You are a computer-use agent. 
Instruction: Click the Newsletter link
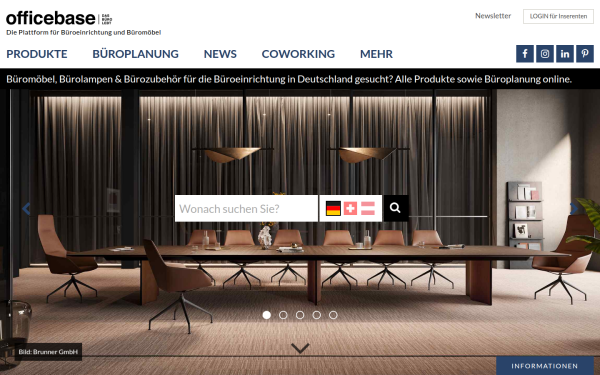coord(493,16)
